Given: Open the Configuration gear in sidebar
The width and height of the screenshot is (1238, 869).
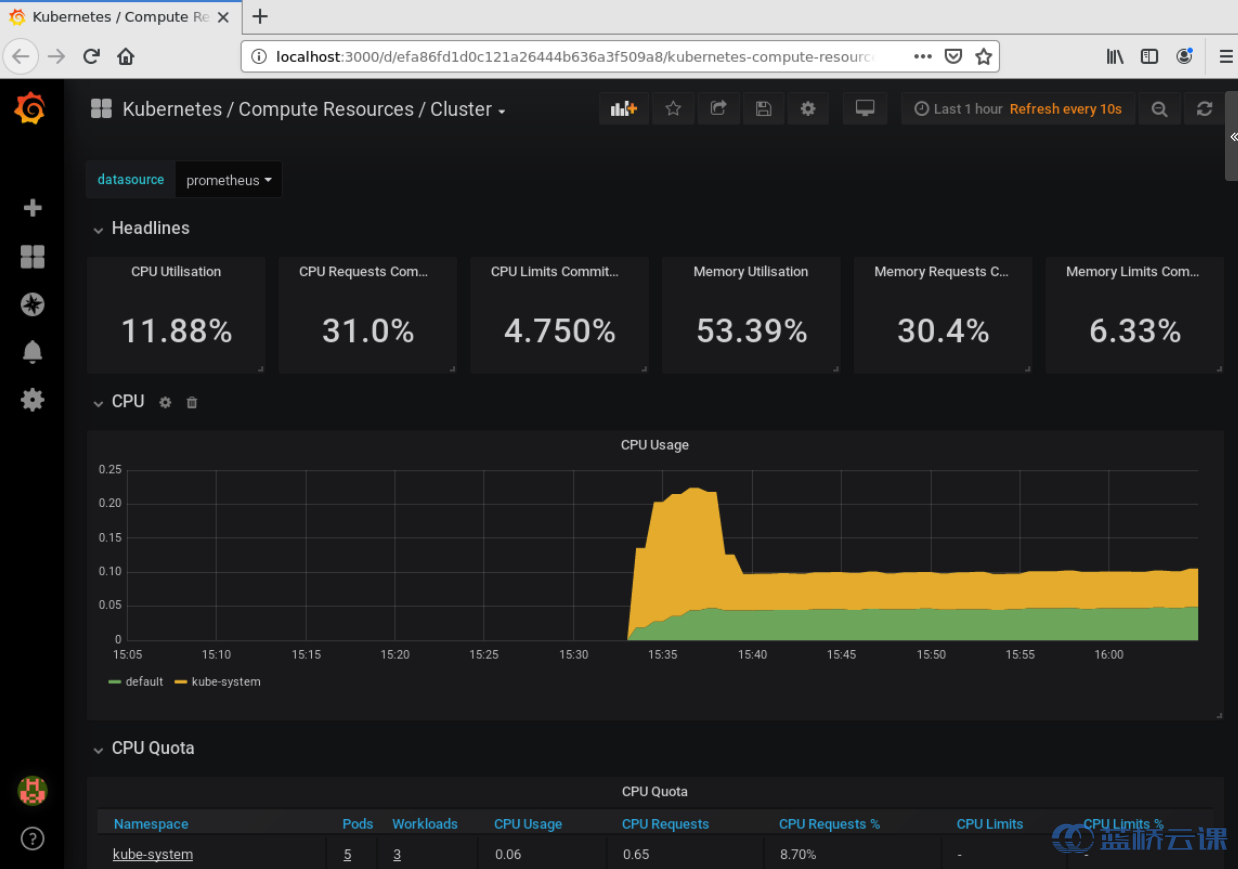Looking at the screenshot, I should click(32, 400).
